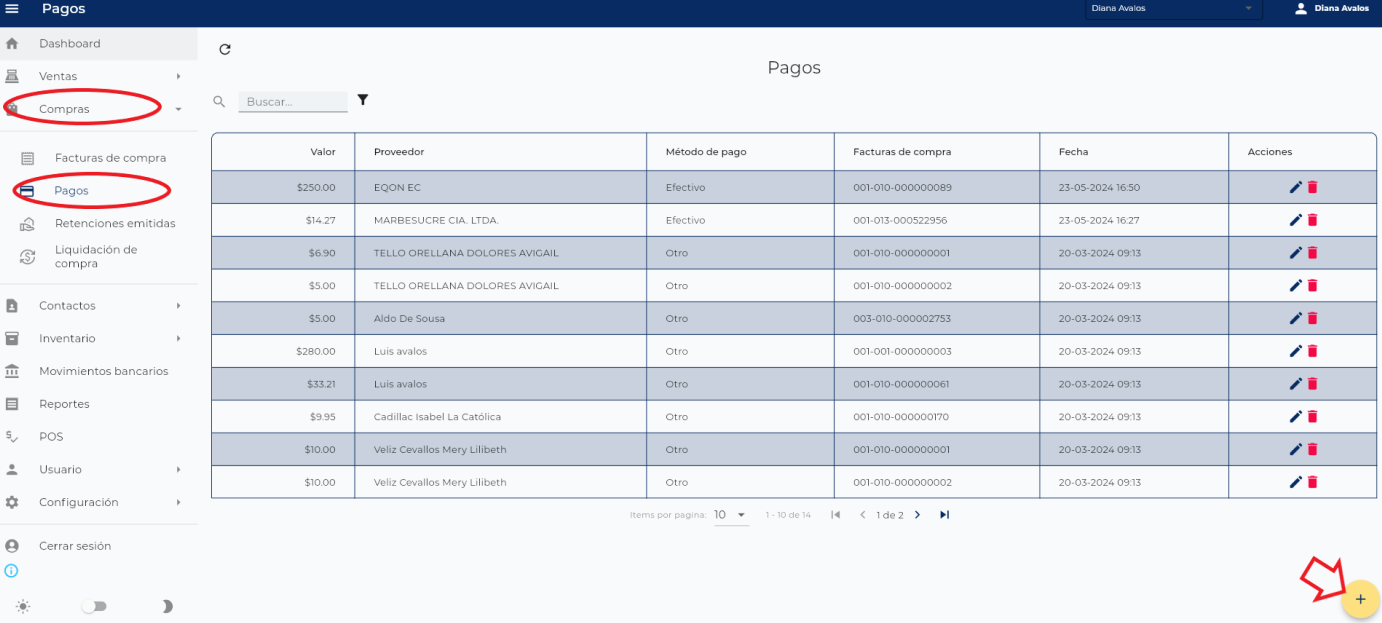Delete the Cadillac Isabel La Católica payment
Screen dimensions: 1382x623
click(1313, 416)
